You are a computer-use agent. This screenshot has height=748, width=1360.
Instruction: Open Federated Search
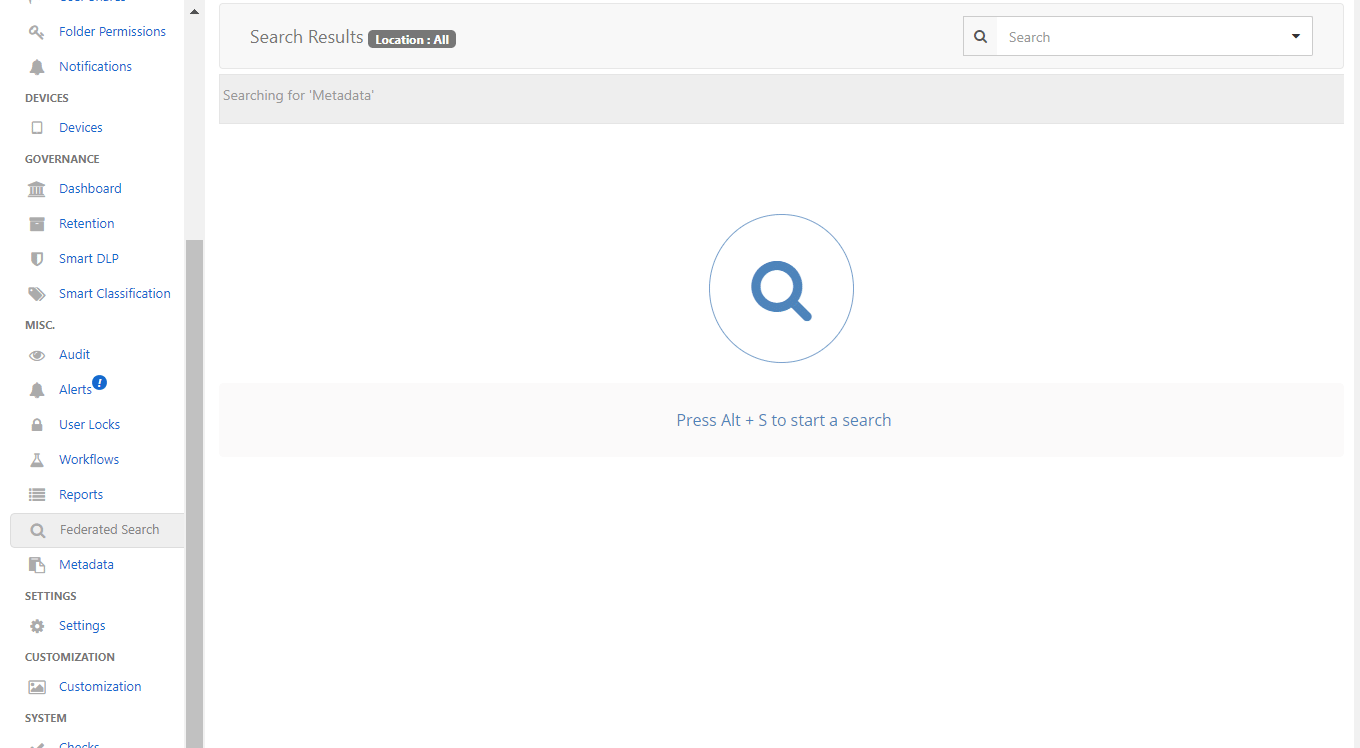109,529
